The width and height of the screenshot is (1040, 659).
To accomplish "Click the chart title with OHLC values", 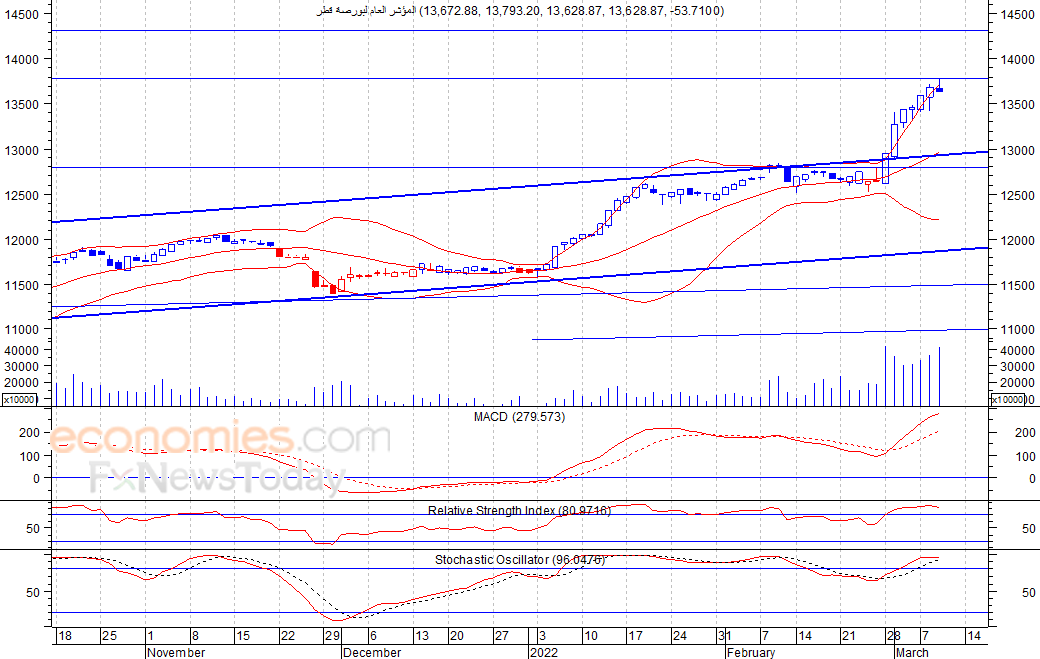I will point(520,11).
